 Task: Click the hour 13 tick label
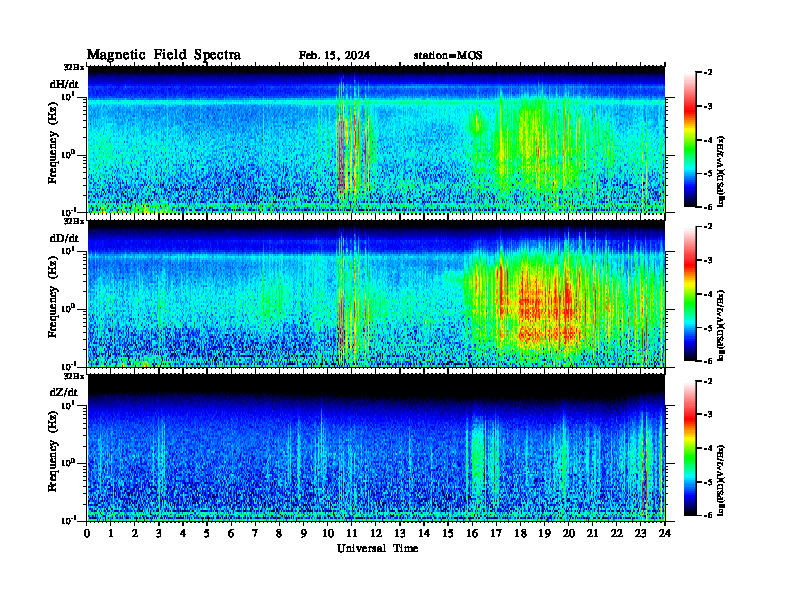coord(400,533)
